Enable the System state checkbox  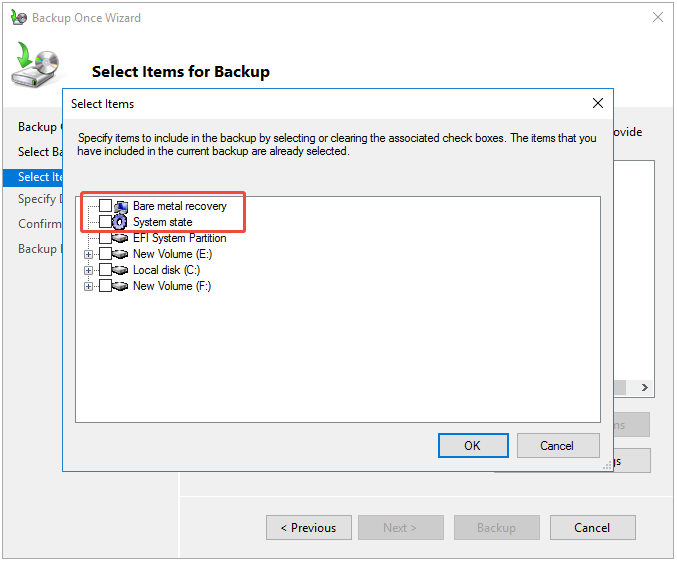coord(105,222)
